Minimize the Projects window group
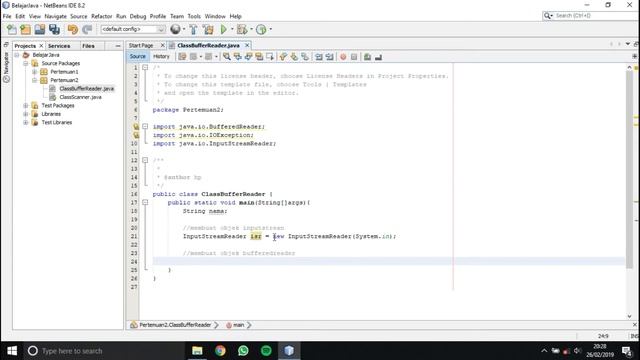 tap(118, 46)
